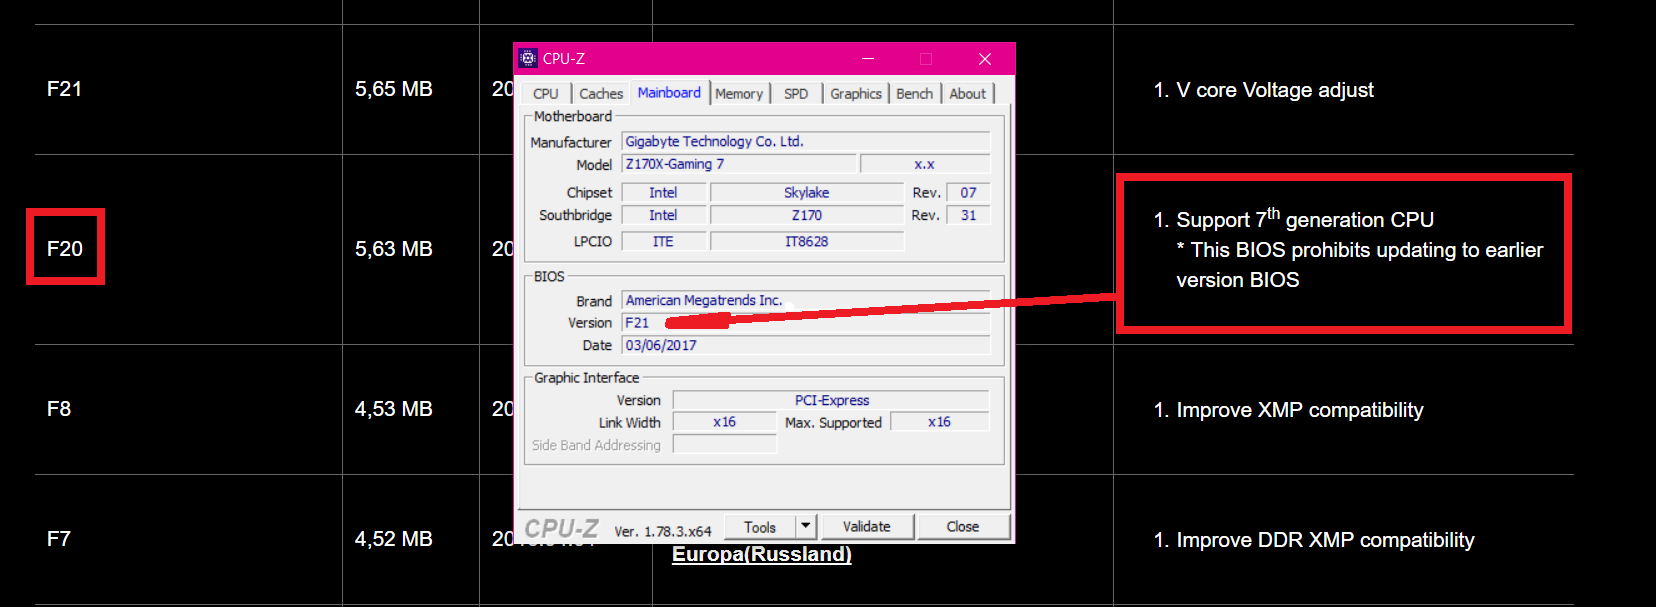
Task: Click the Link Width x16 value
Action: click(724, 422)
